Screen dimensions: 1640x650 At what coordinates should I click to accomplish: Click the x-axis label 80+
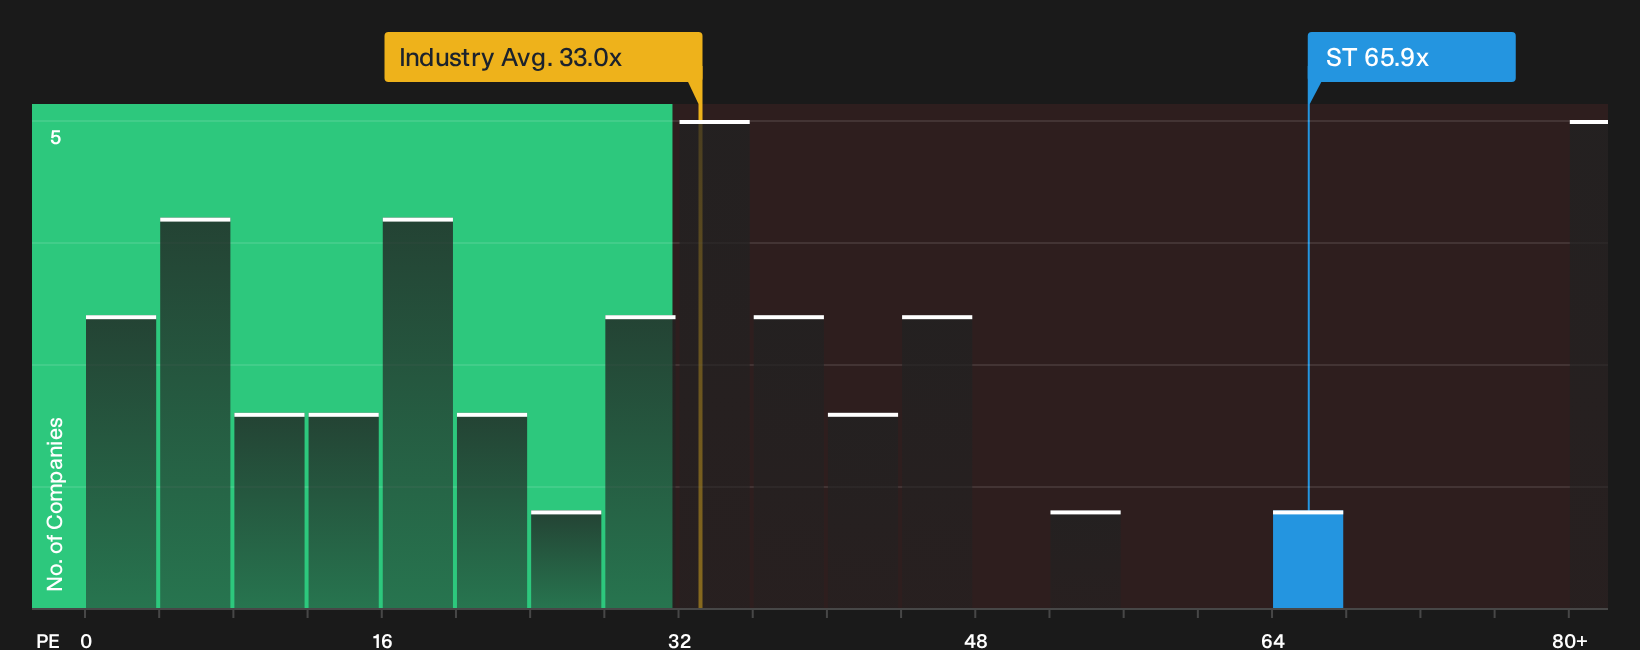pos(1570,640)
